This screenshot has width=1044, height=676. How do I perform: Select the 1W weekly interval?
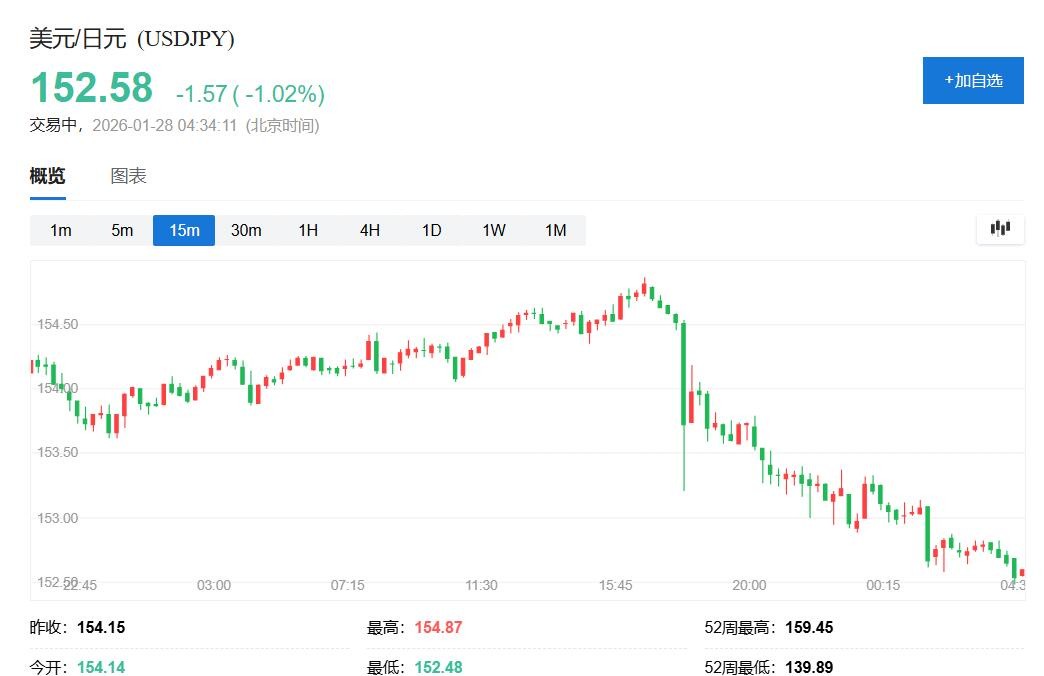(494, 230)
